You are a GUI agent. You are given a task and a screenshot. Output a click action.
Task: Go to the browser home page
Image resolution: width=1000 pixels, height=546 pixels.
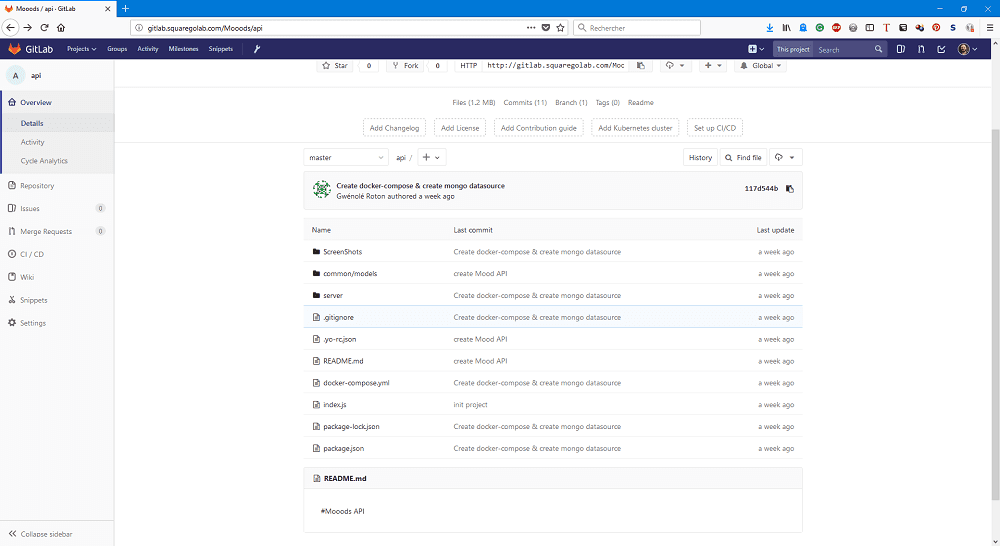point(61,27)
